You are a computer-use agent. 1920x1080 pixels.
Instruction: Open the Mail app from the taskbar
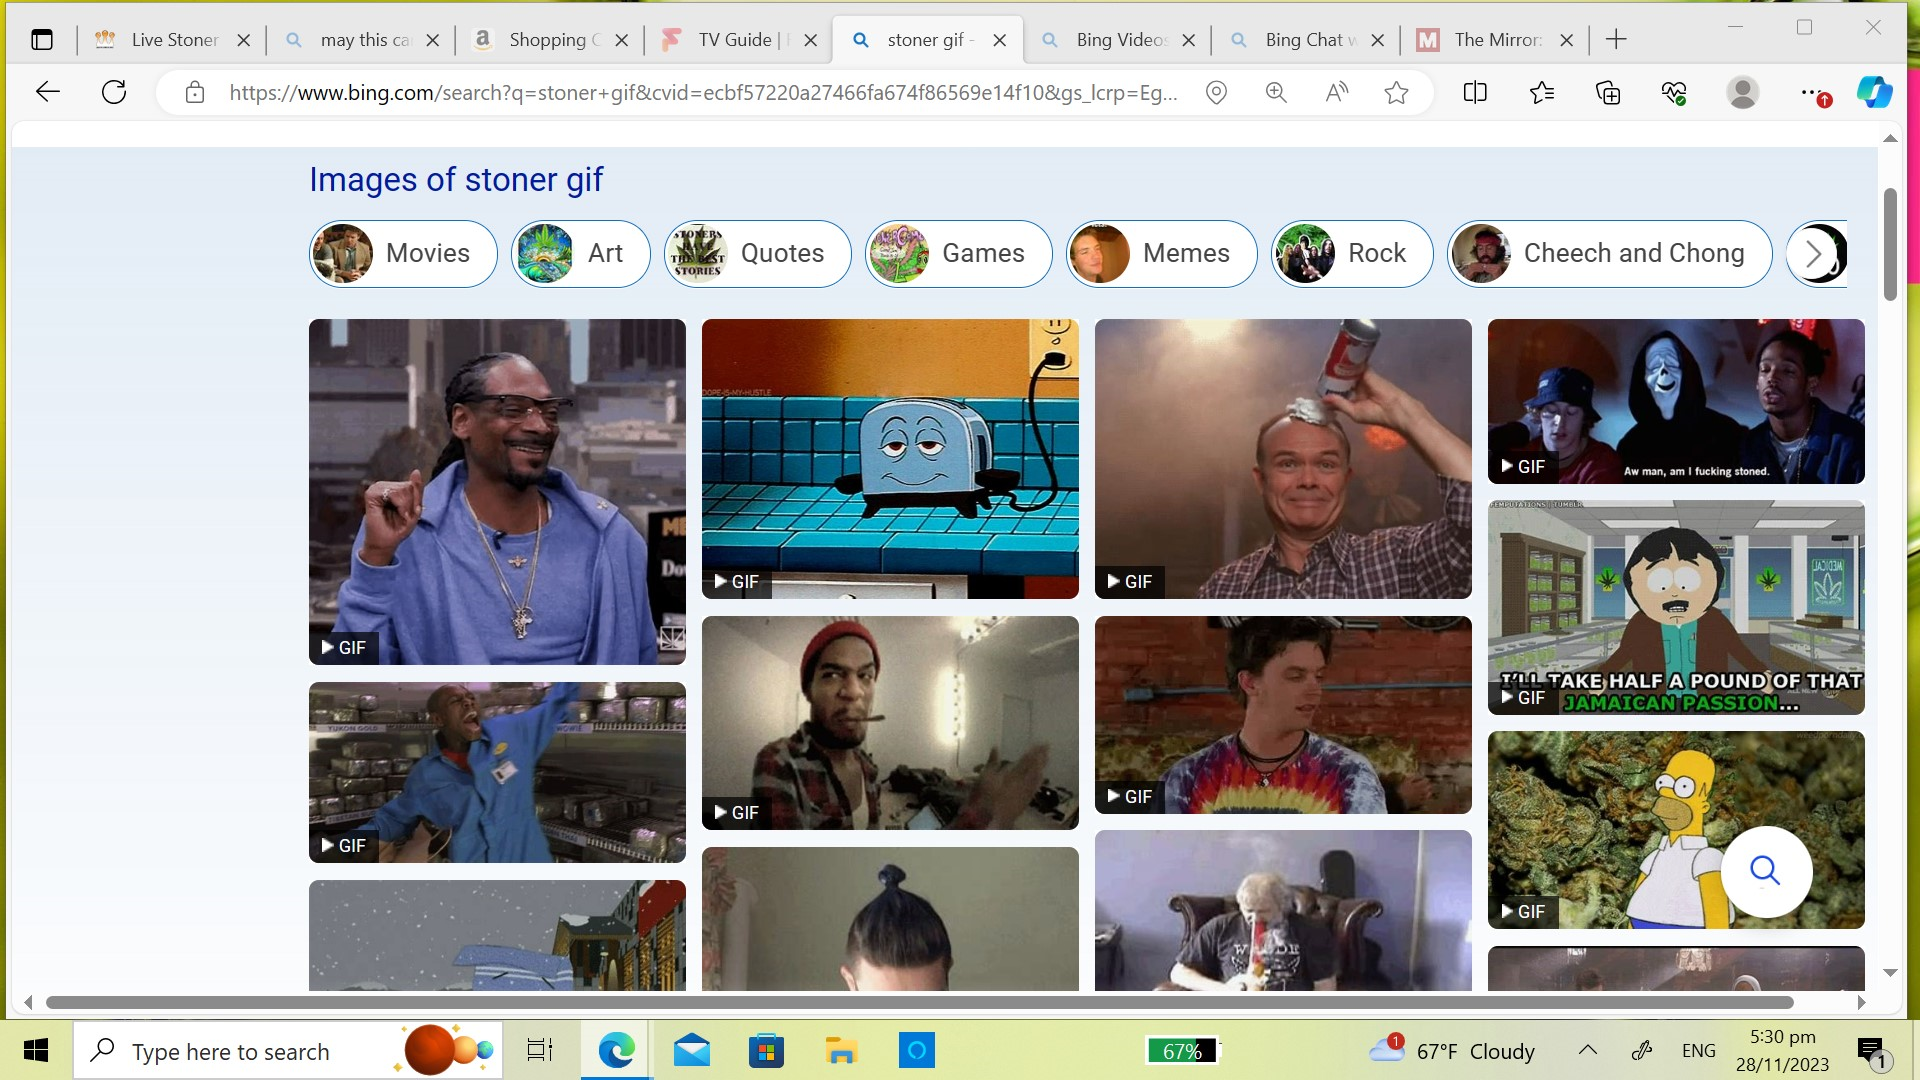692,1051
